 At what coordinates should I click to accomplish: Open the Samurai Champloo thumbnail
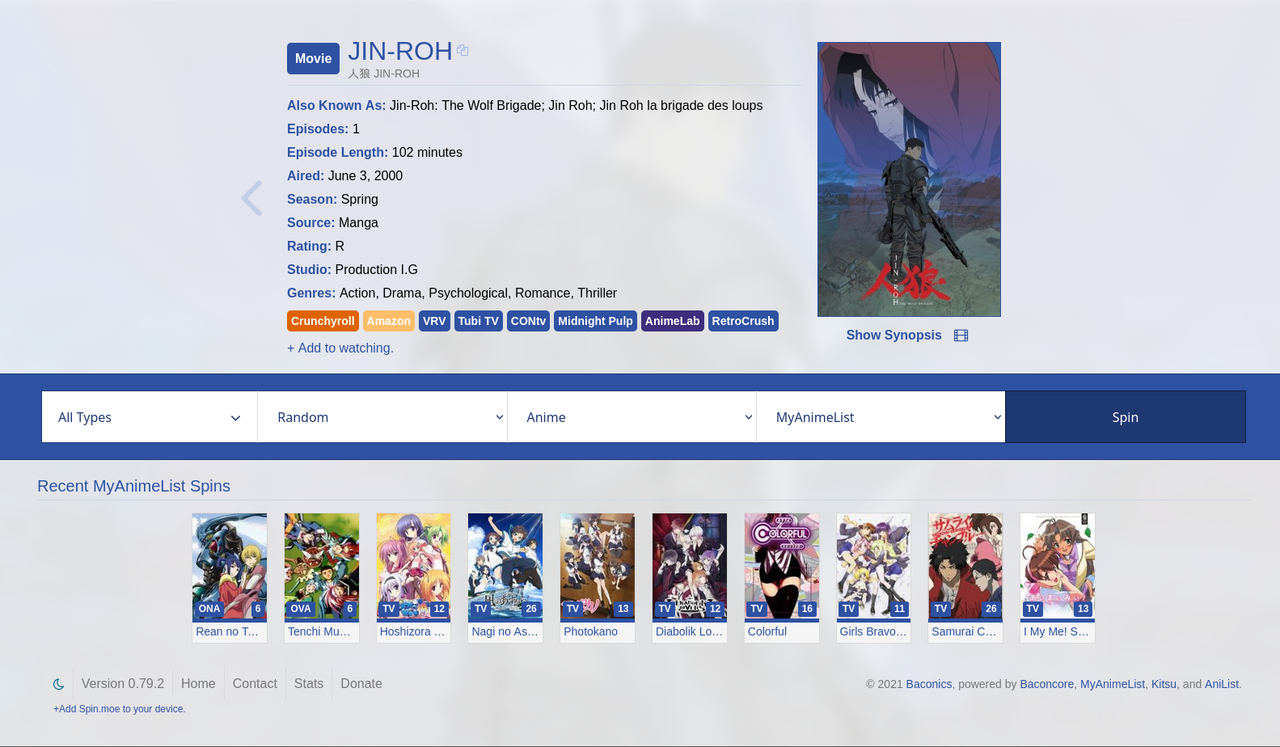pos(965,577)
